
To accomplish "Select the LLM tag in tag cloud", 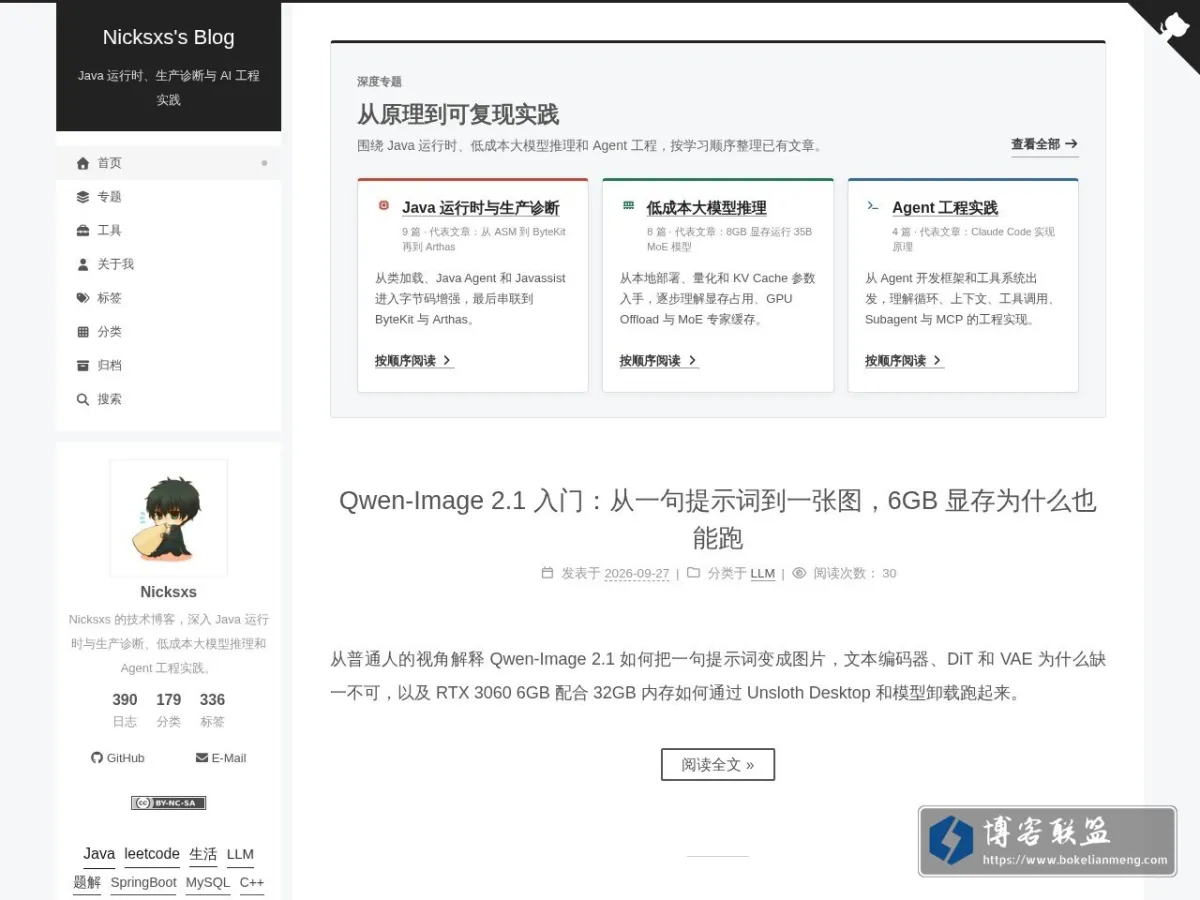I will coord(240,854).
